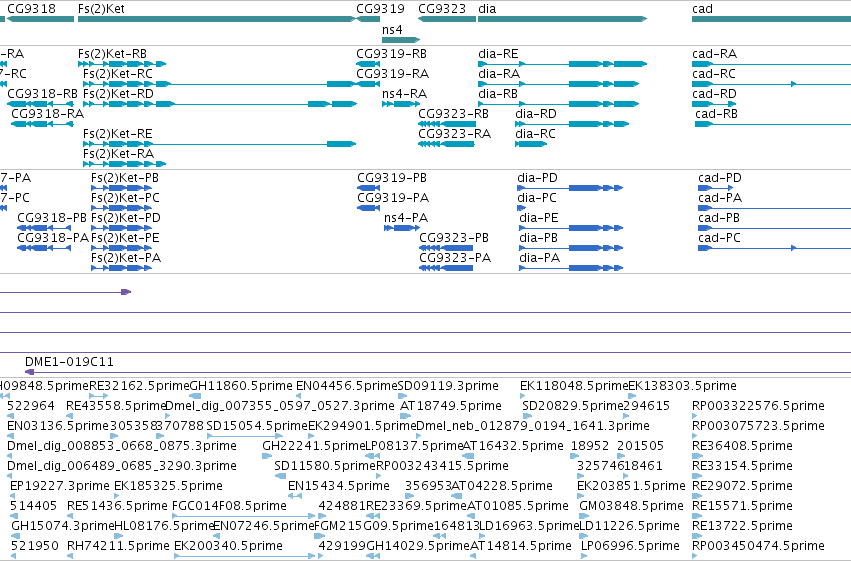Viewport: 851px width, 561px height.
Task: Select transcript dia-RB
Action: tap(498, 94)
